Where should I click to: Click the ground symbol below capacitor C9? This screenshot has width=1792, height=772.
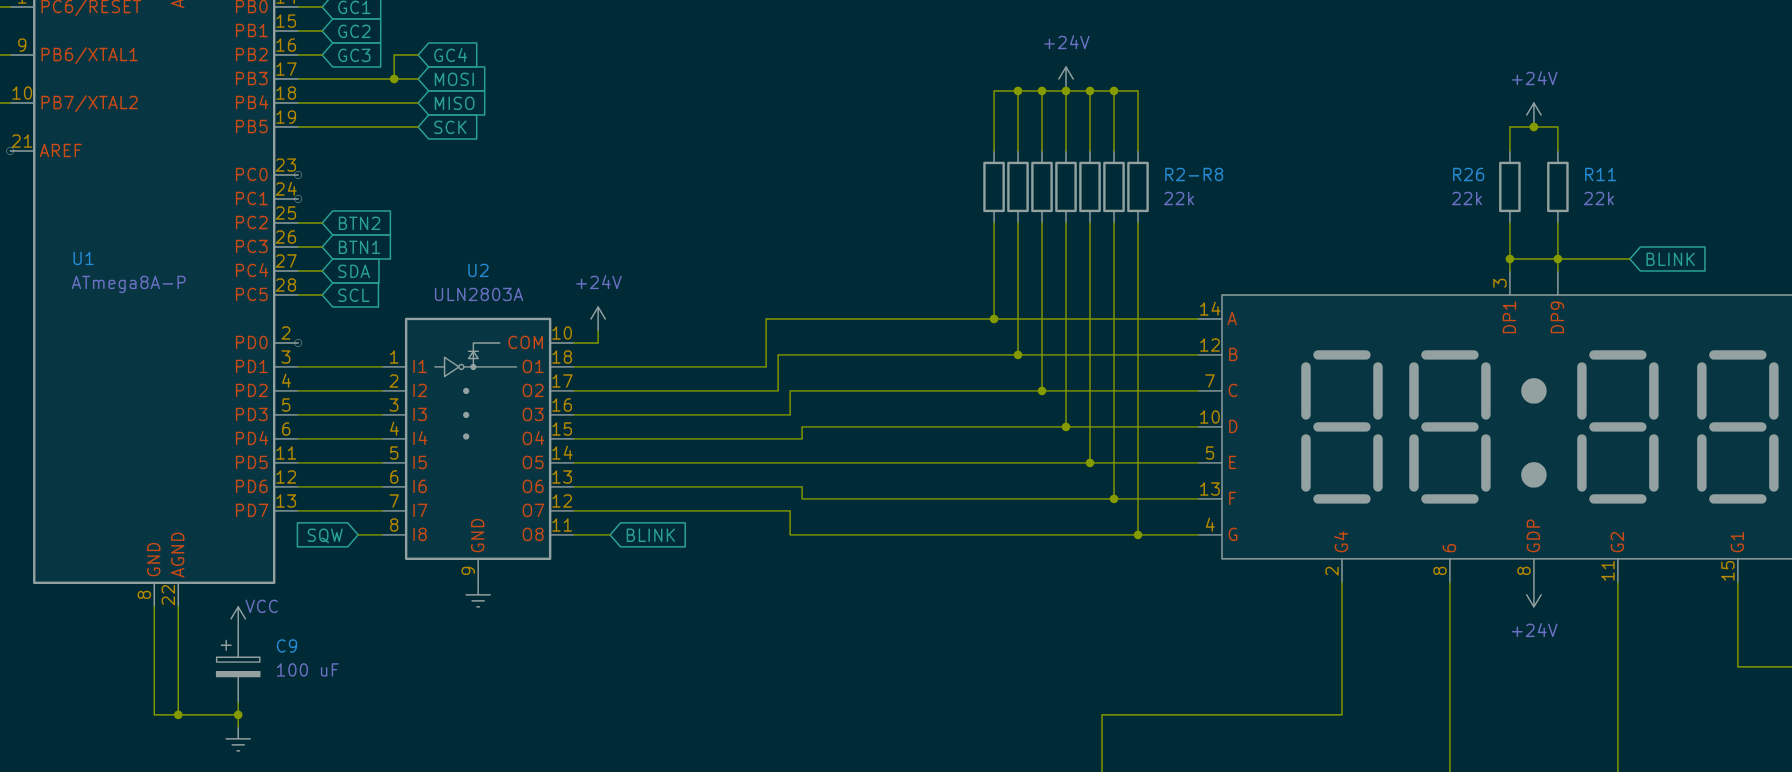tap(238, 744)
